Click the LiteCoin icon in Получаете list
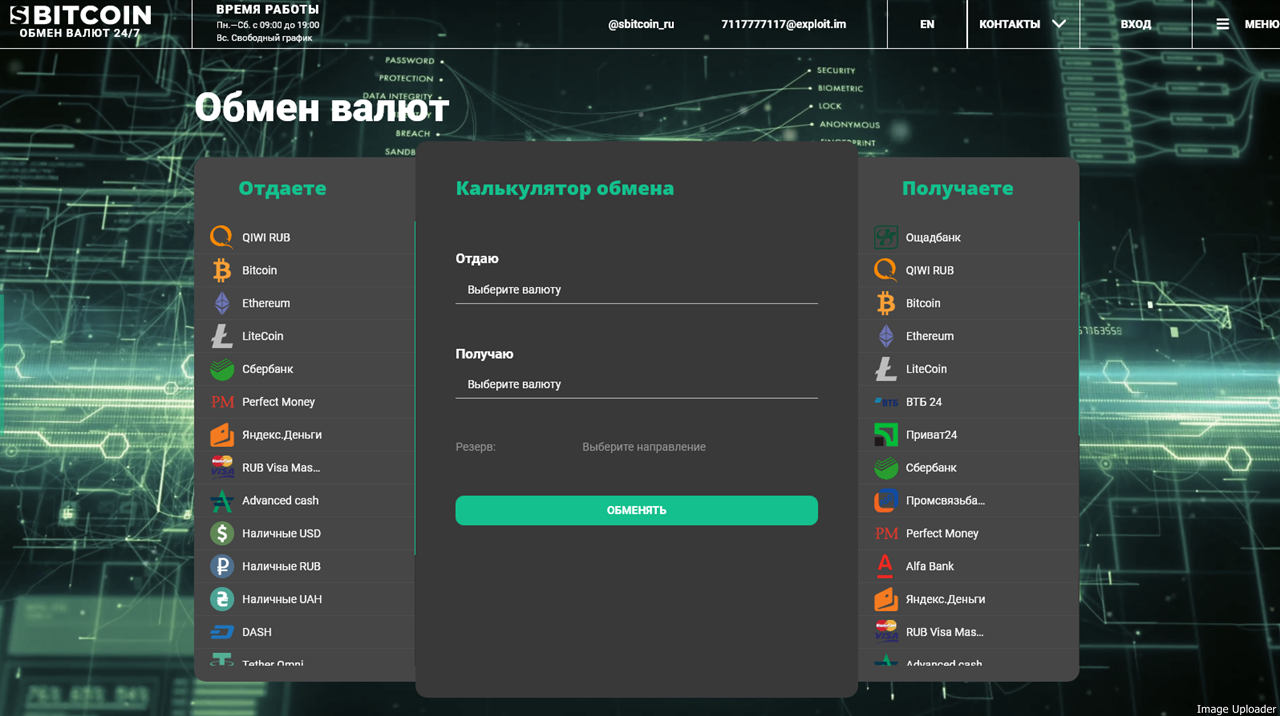This screenshot has width=1280, height=716. 886,369
